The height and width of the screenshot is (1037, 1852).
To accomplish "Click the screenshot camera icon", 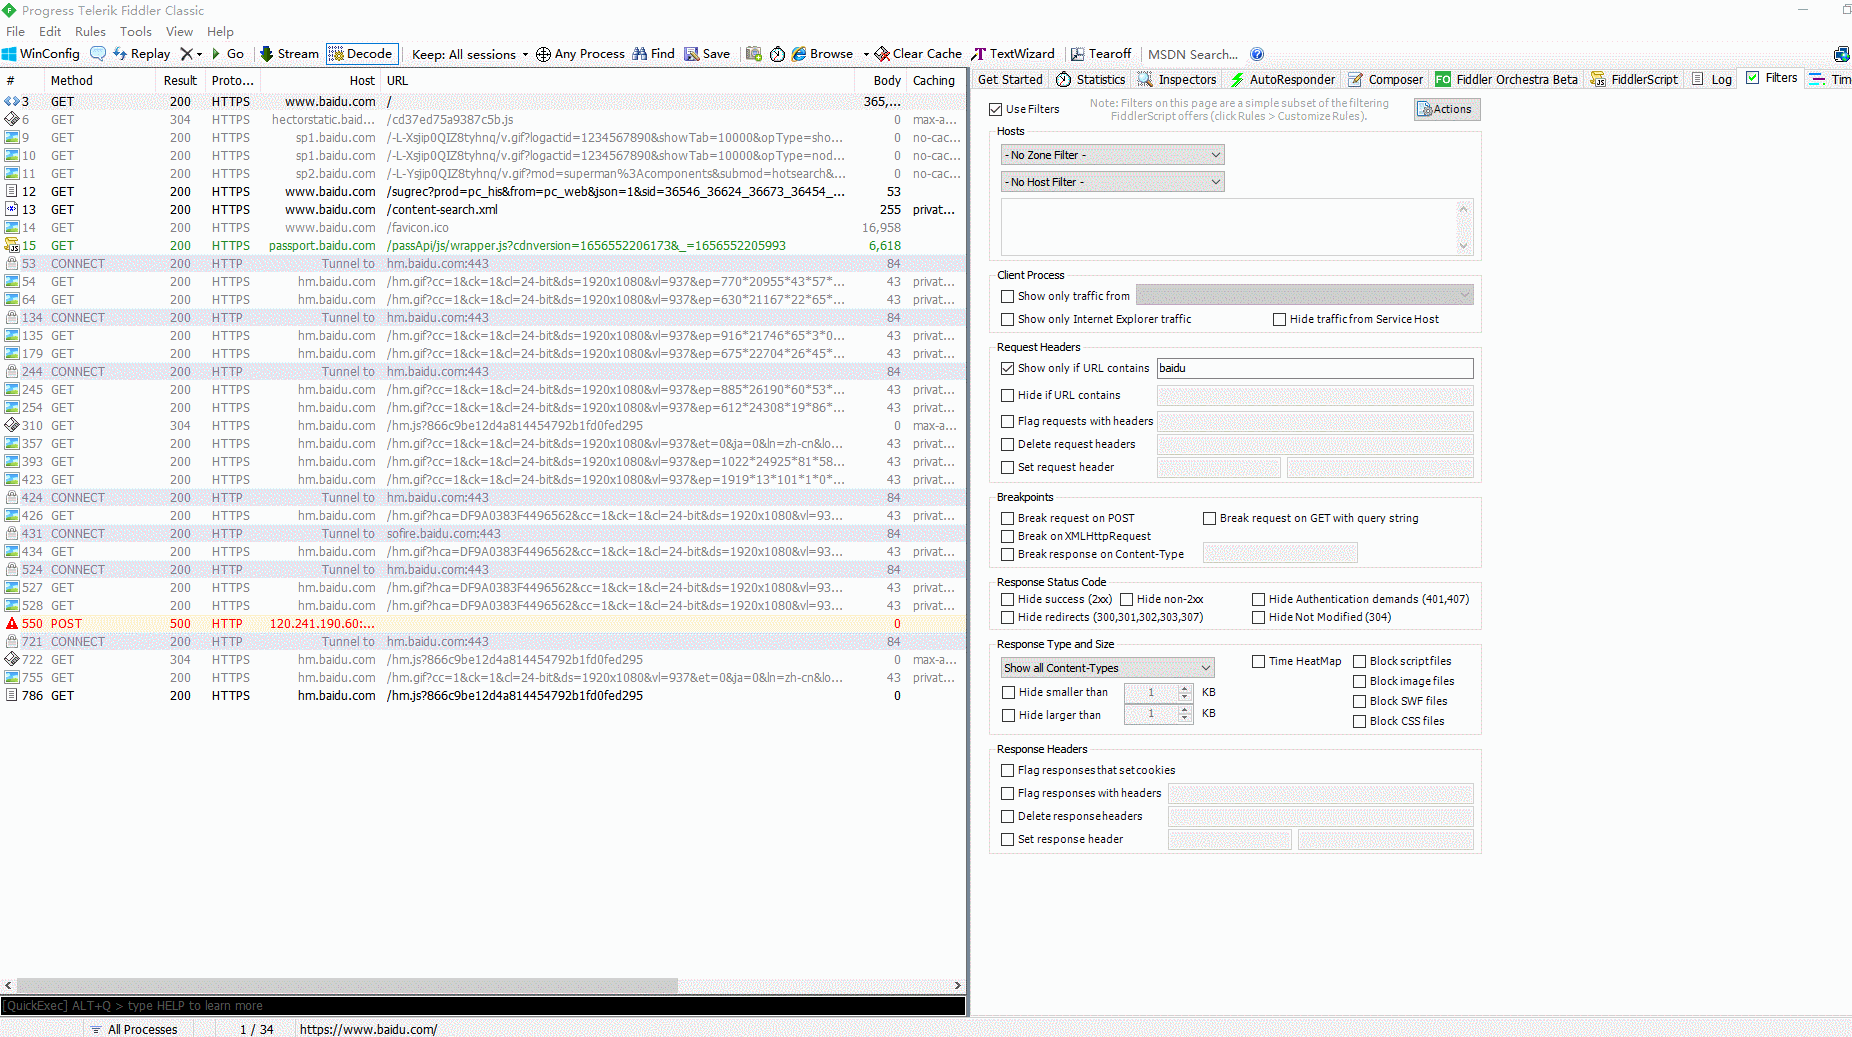I will tap(754, 54).
